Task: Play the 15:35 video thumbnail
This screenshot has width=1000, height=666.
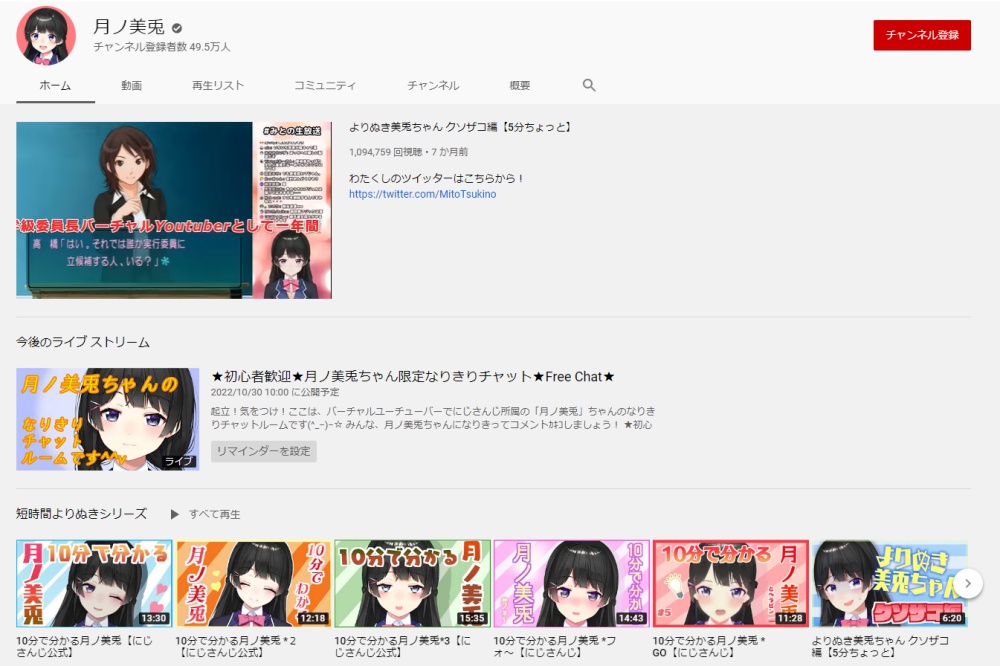Action: tap(413, 583)
